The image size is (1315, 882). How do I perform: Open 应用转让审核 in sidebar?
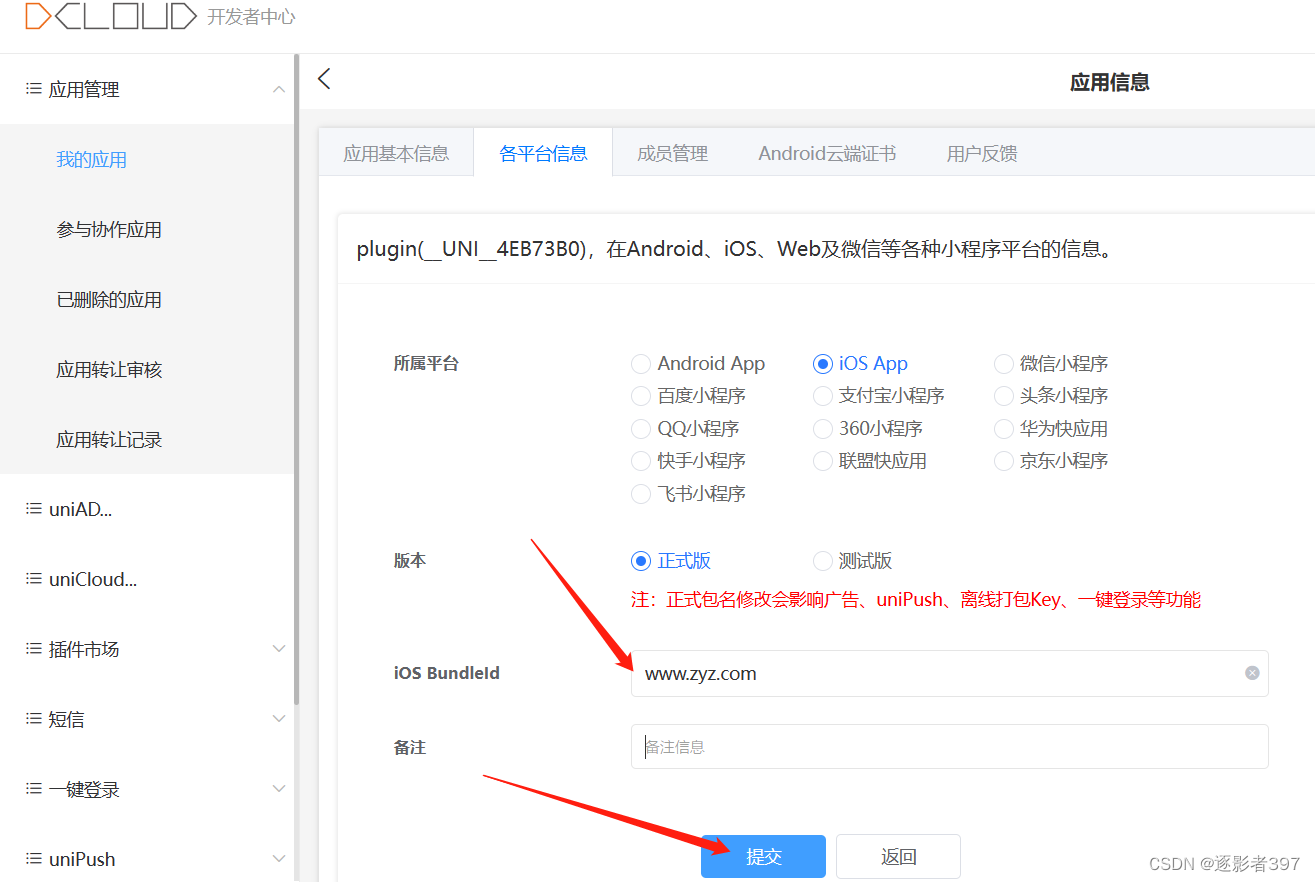[x=147, y=370]
